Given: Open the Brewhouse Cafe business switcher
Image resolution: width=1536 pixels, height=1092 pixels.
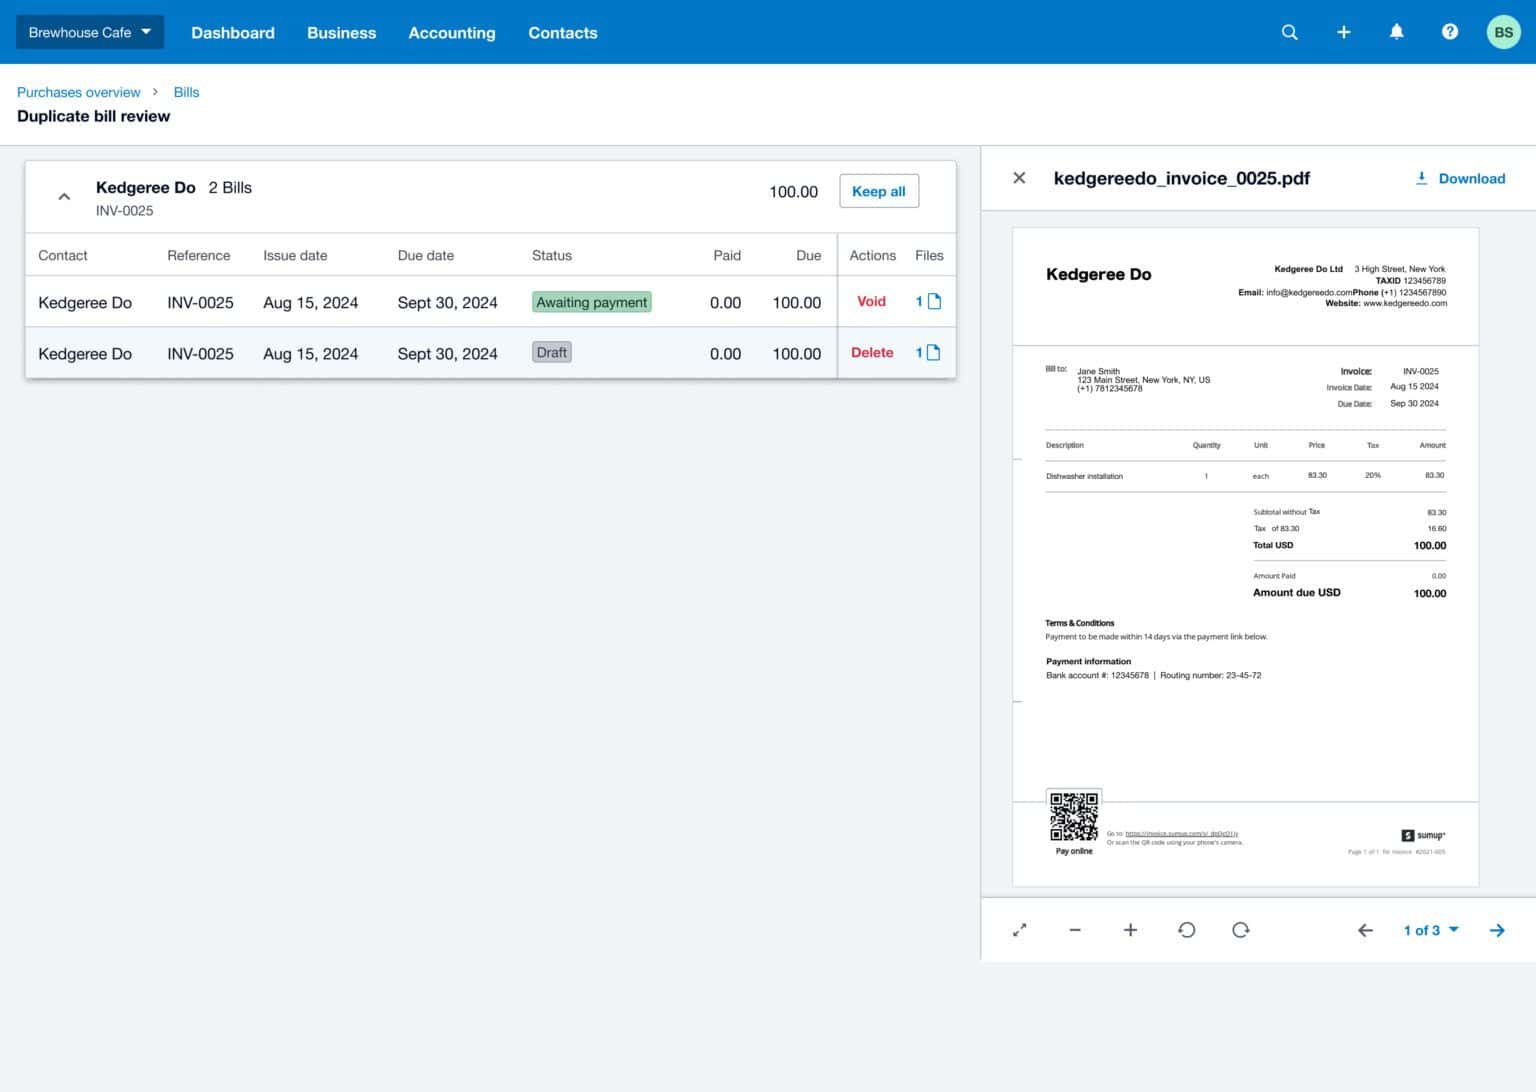Looking at the screenshot, I should [x=89, y=31].
